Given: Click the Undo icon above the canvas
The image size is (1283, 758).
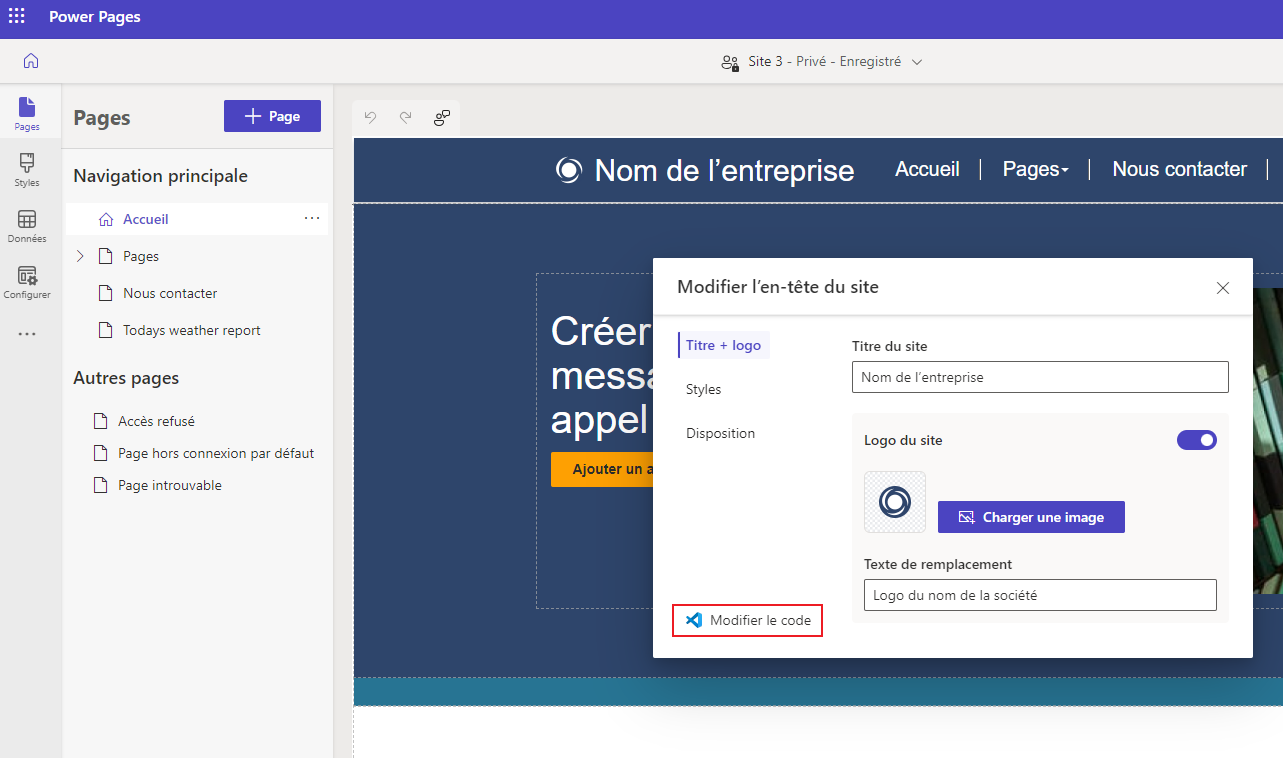Looking at the screenshot, I should tap(370, 117).
